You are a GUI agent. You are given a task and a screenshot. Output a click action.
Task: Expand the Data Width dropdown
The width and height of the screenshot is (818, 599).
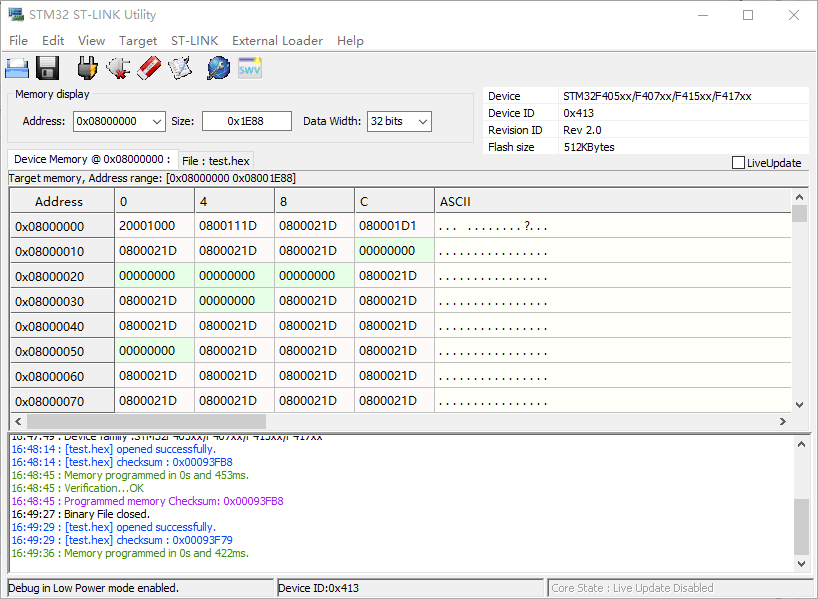click(423, 122)
